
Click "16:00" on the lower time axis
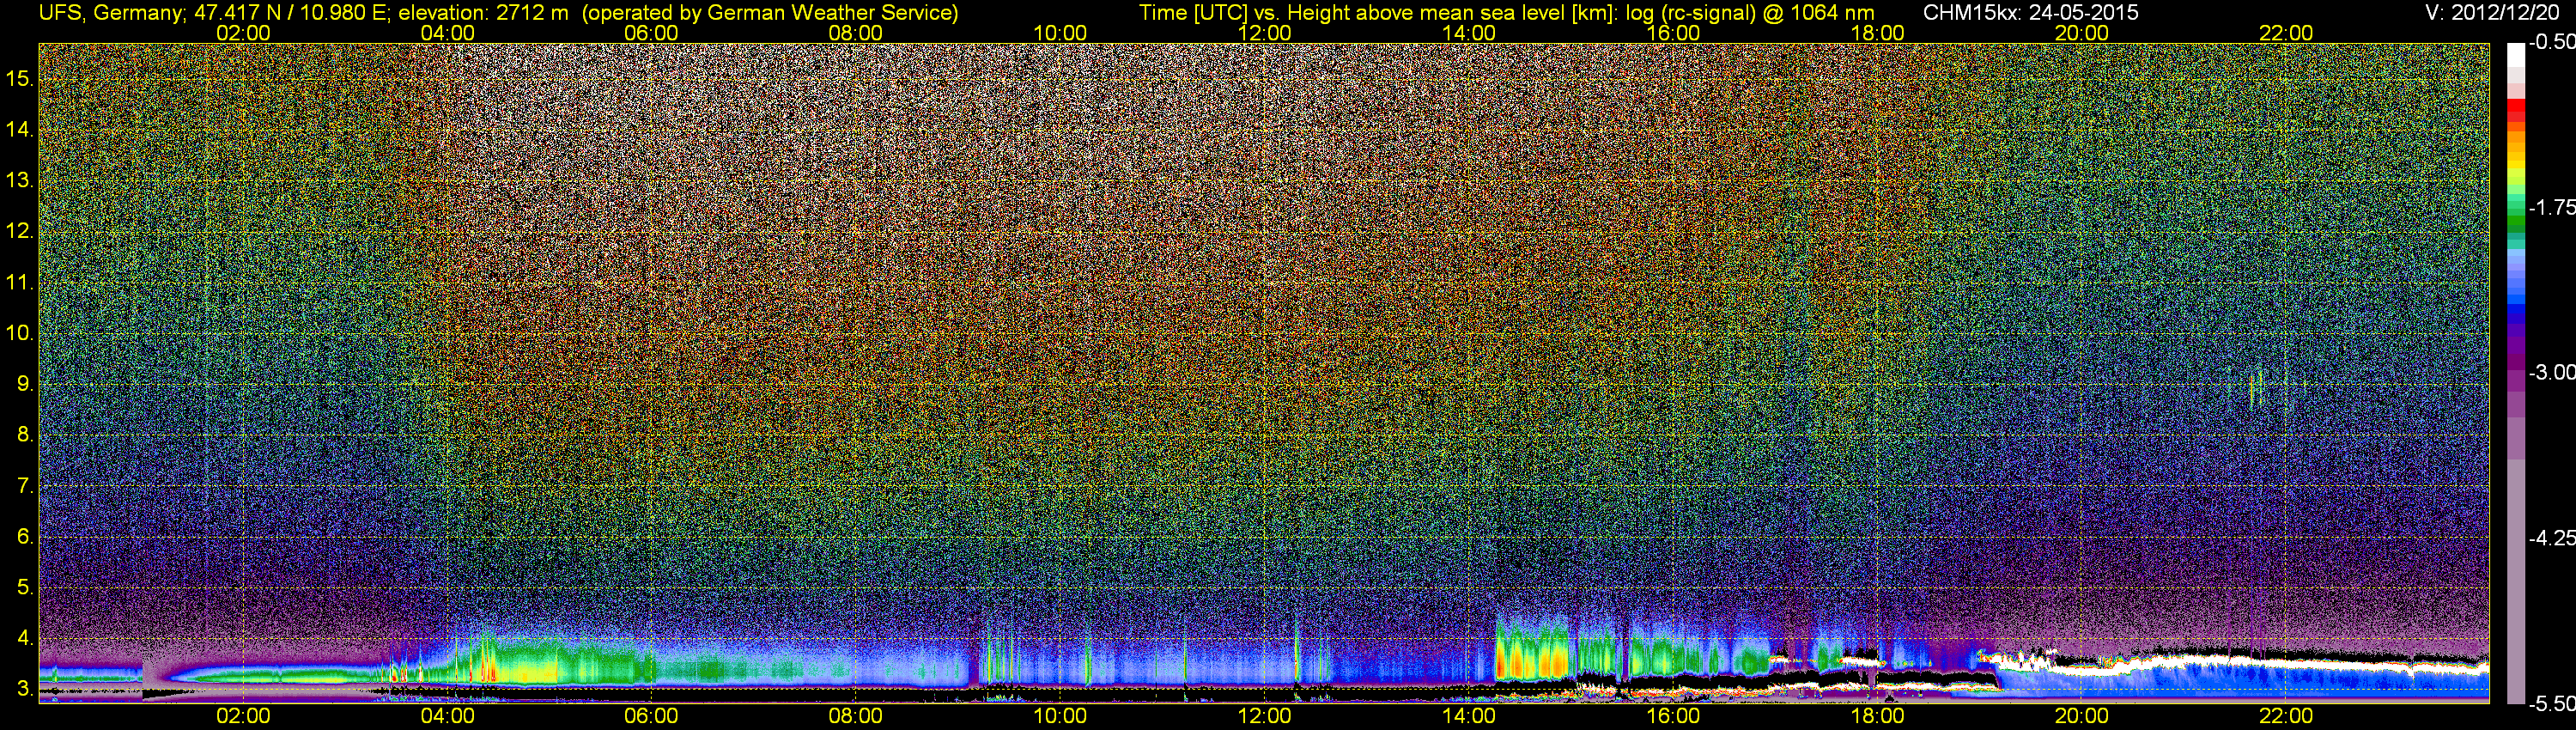(x=1673, y=716)
